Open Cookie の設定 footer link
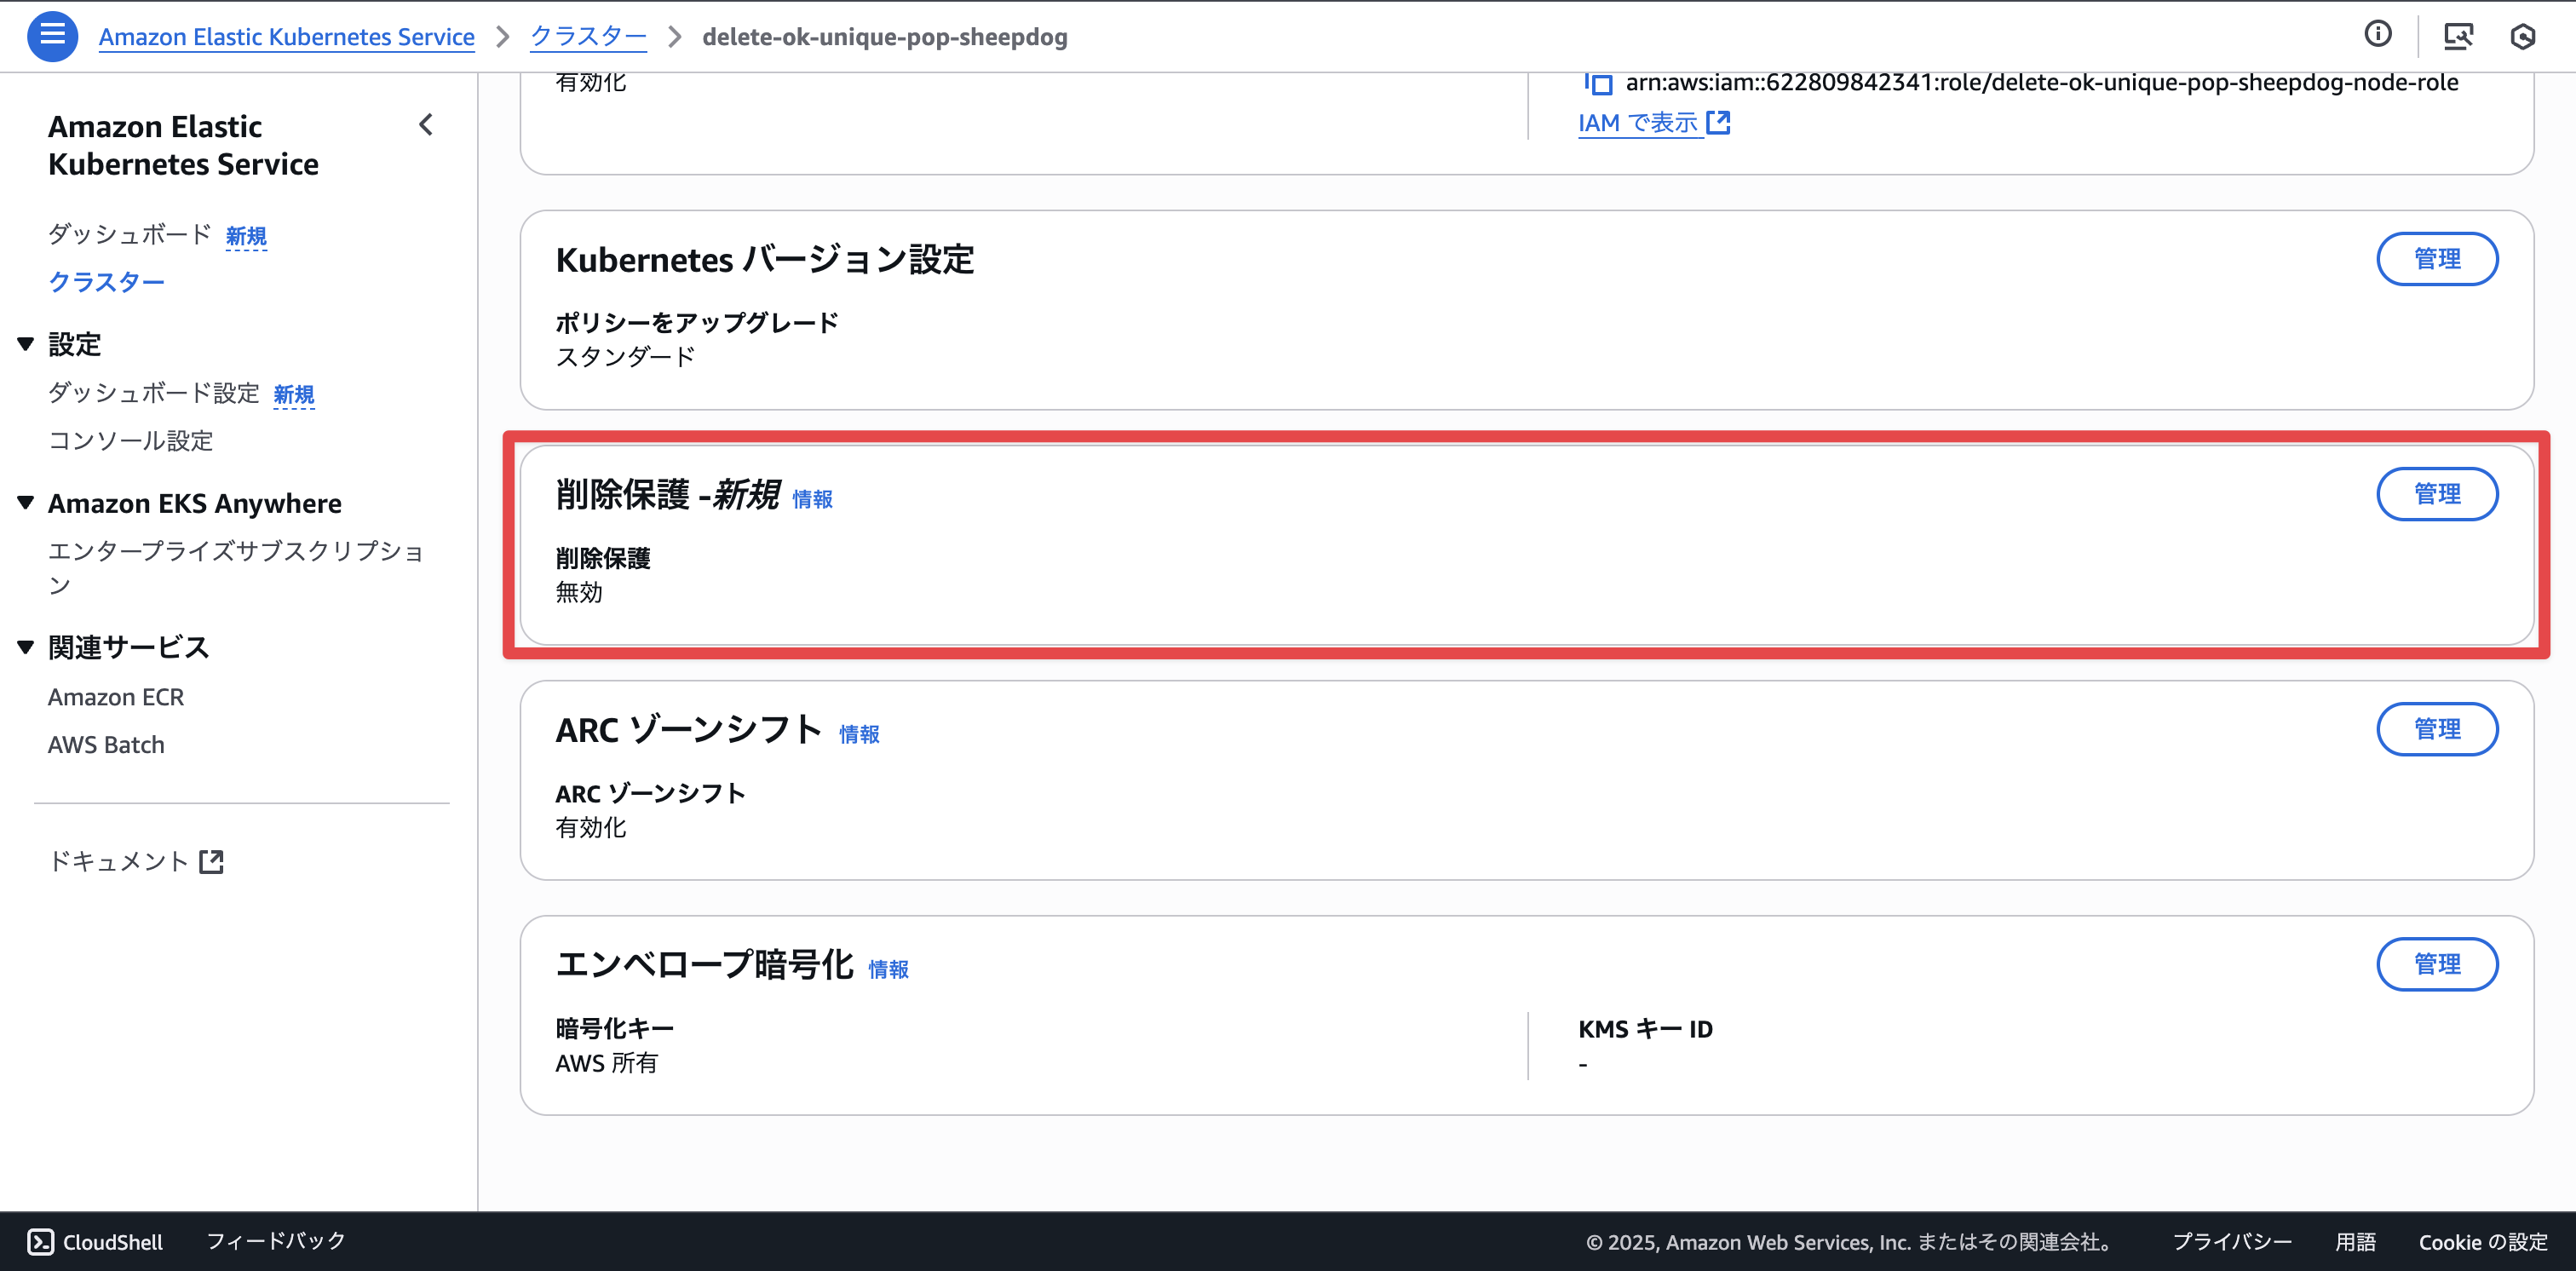This screenshot has width=2576, height=1271. (x=2483, y=1242)
